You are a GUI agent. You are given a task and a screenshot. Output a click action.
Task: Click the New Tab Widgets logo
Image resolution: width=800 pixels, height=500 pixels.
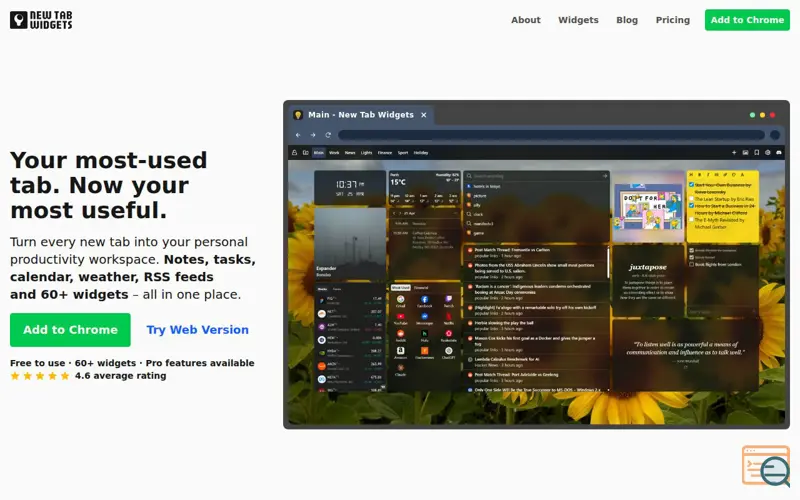[x=41, y=20]
